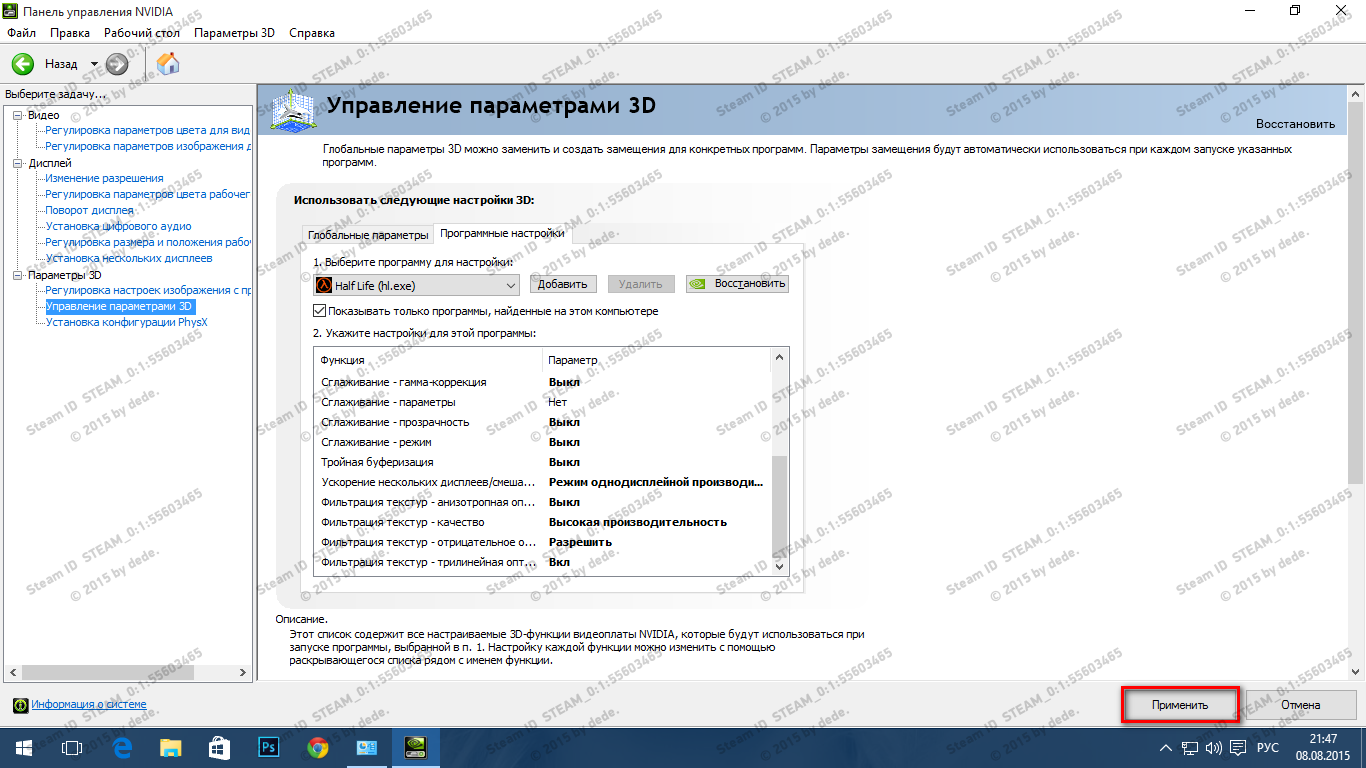
Task: Click settings list scrollbar down arrow
Action: 781,566
